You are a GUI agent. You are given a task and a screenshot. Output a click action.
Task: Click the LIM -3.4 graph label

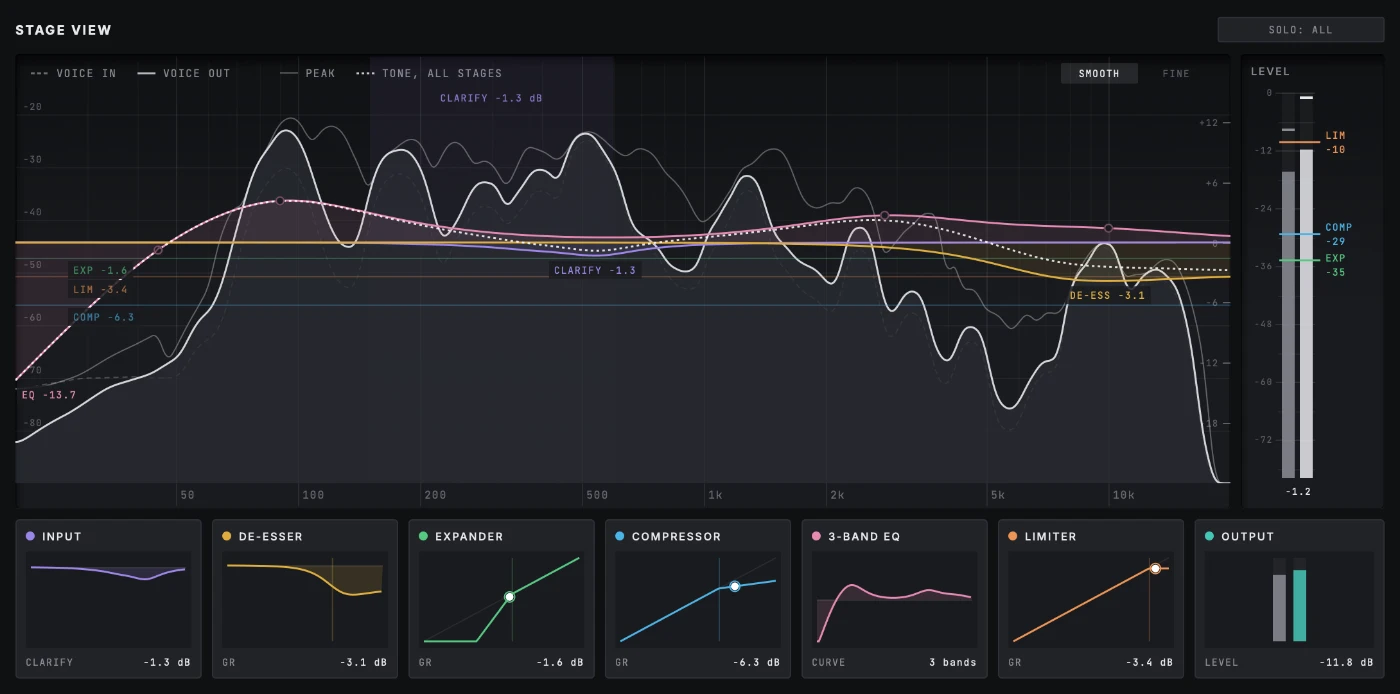click(100, 289)
